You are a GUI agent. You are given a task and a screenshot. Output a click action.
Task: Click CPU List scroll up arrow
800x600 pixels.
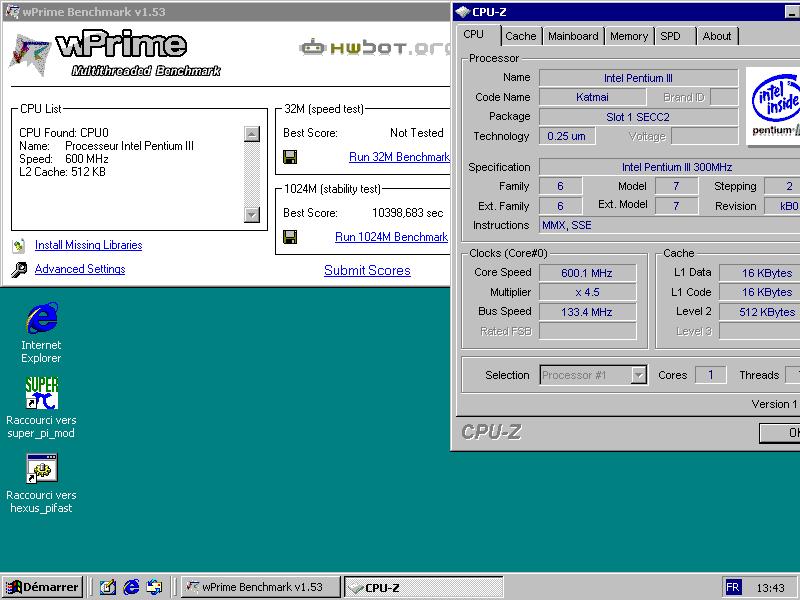[x=252, y=134]
